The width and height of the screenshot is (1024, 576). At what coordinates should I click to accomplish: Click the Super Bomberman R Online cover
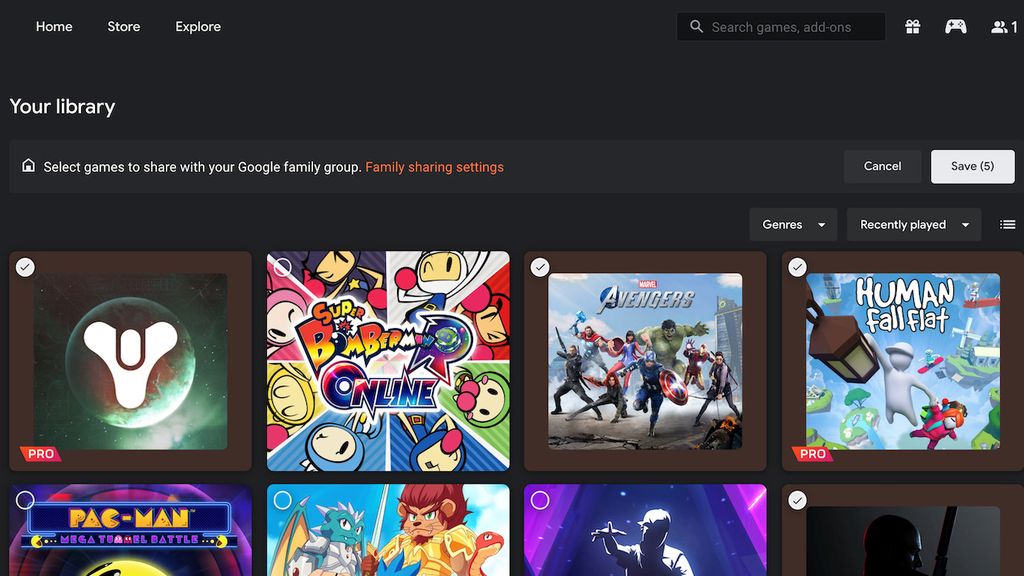tap(388, 361)
